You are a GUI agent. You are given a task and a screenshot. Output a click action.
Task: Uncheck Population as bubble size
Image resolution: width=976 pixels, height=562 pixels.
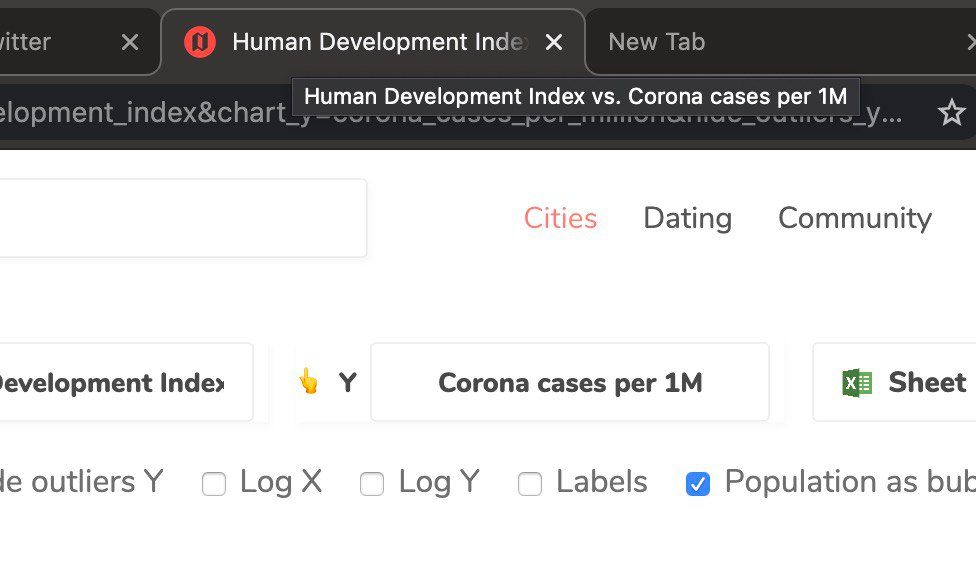point(698,484)
